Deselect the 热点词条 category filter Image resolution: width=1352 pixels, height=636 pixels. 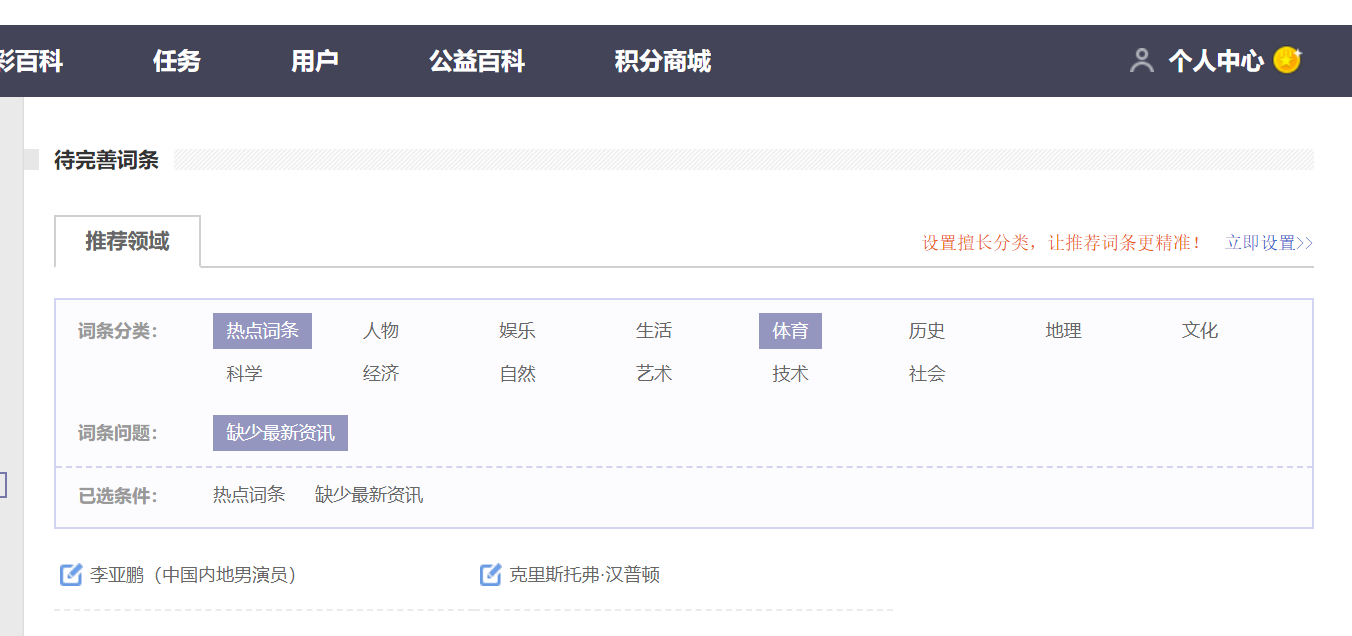click(262, 330)
